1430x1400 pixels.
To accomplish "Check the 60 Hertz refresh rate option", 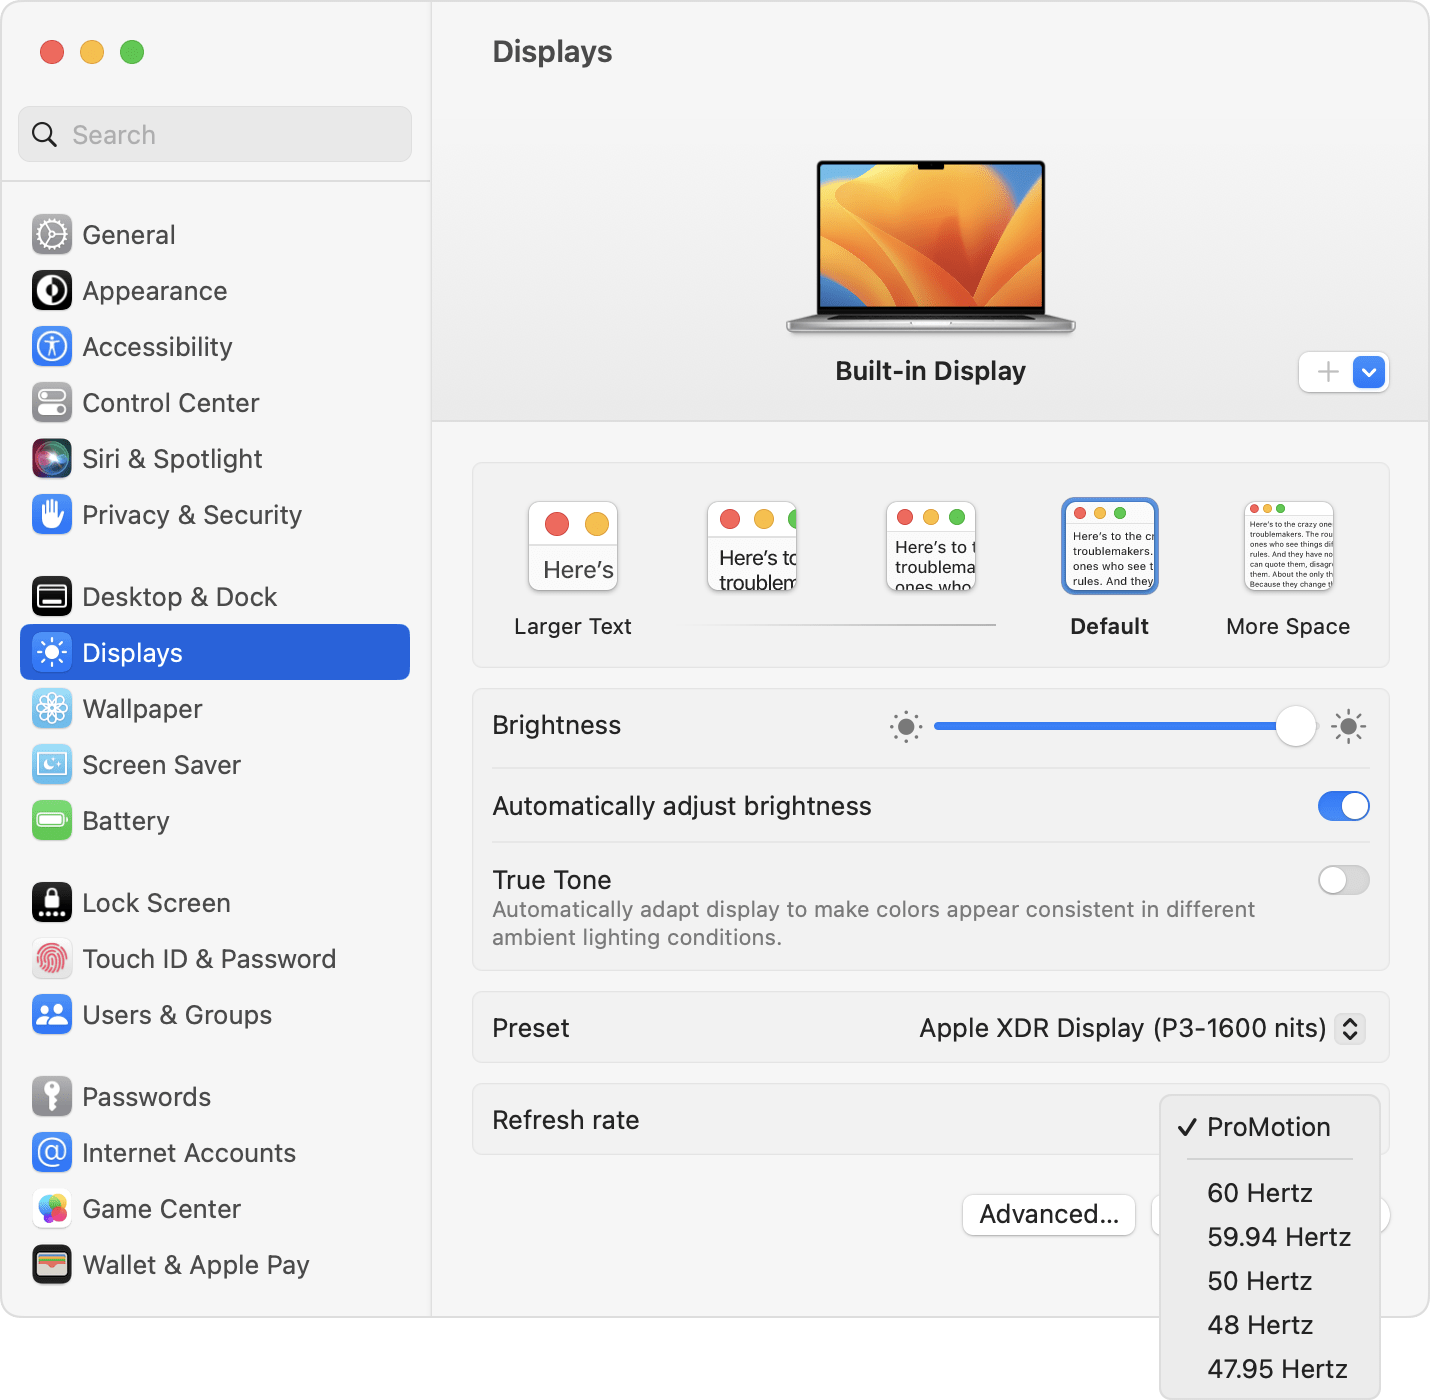I will pyautogui.click(x=1260, y=1192).
